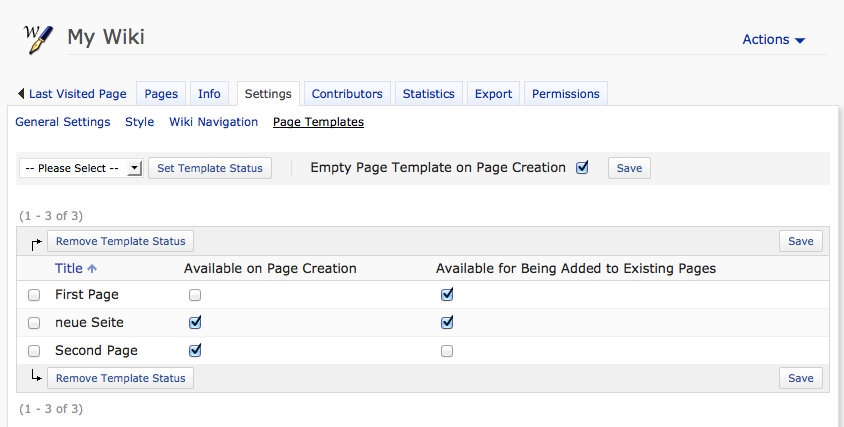Open the General Settings link
The image size is (844, 427).
(x=63, y=122)
